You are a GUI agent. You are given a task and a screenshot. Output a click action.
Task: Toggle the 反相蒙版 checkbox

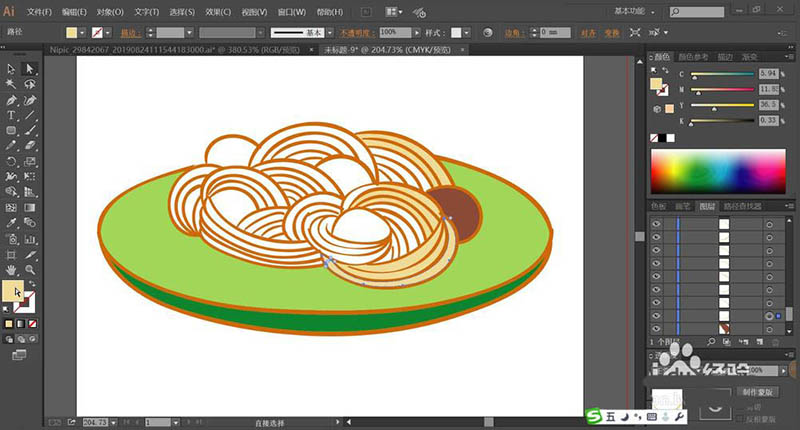pyautogui.click(x=739, y=419)
